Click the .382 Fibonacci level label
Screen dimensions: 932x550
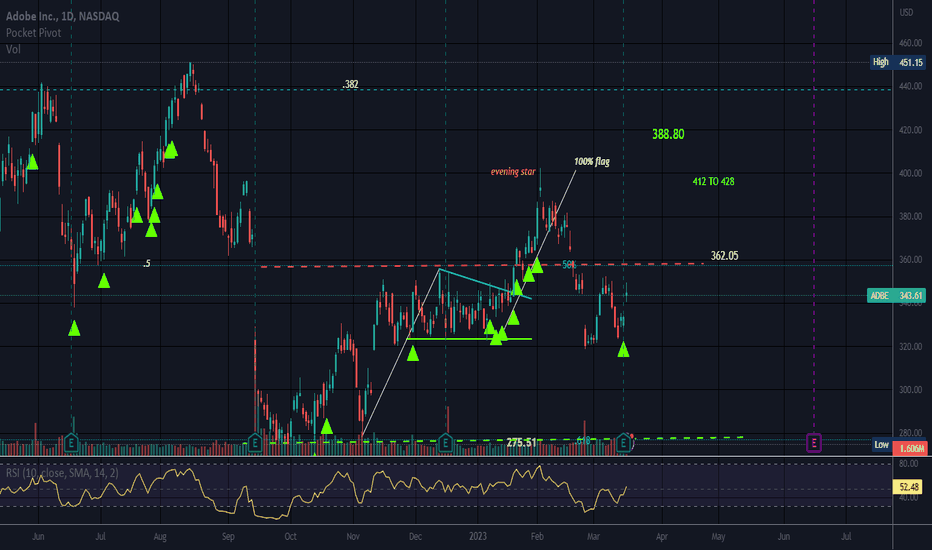click(350, 84)
